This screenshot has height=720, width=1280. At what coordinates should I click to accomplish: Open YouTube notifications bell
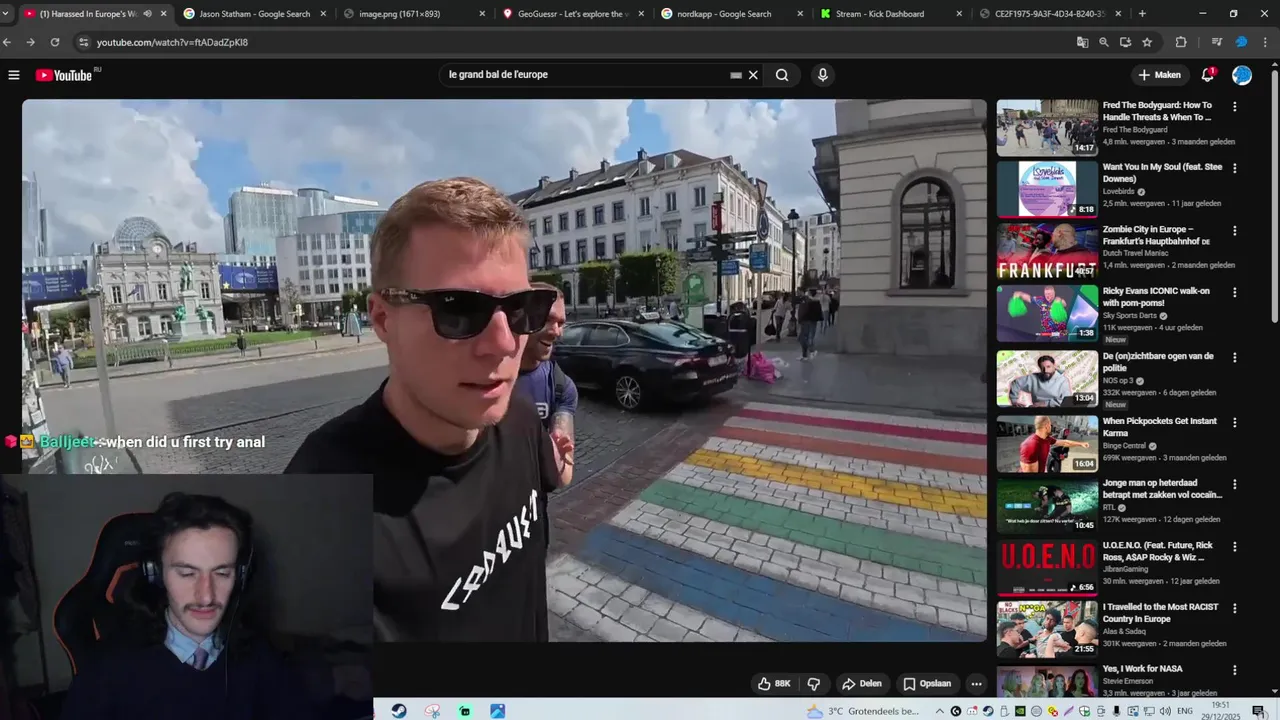point(1207,75)
